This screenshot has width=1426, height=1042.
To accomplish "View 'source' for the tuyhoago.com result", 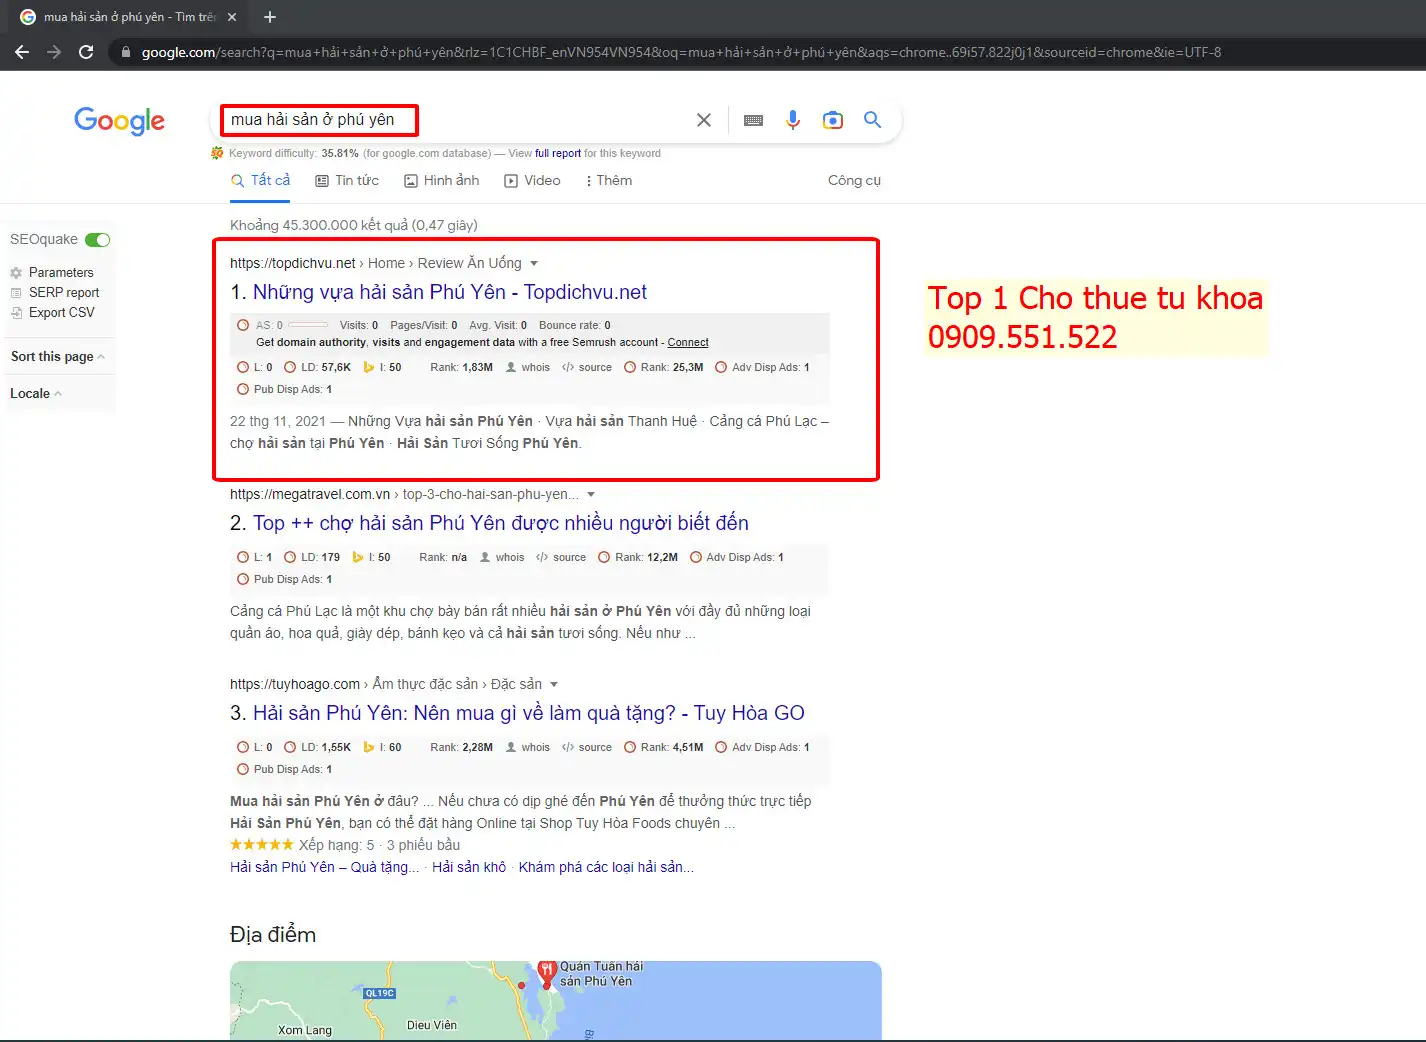I will click(587, 747).
